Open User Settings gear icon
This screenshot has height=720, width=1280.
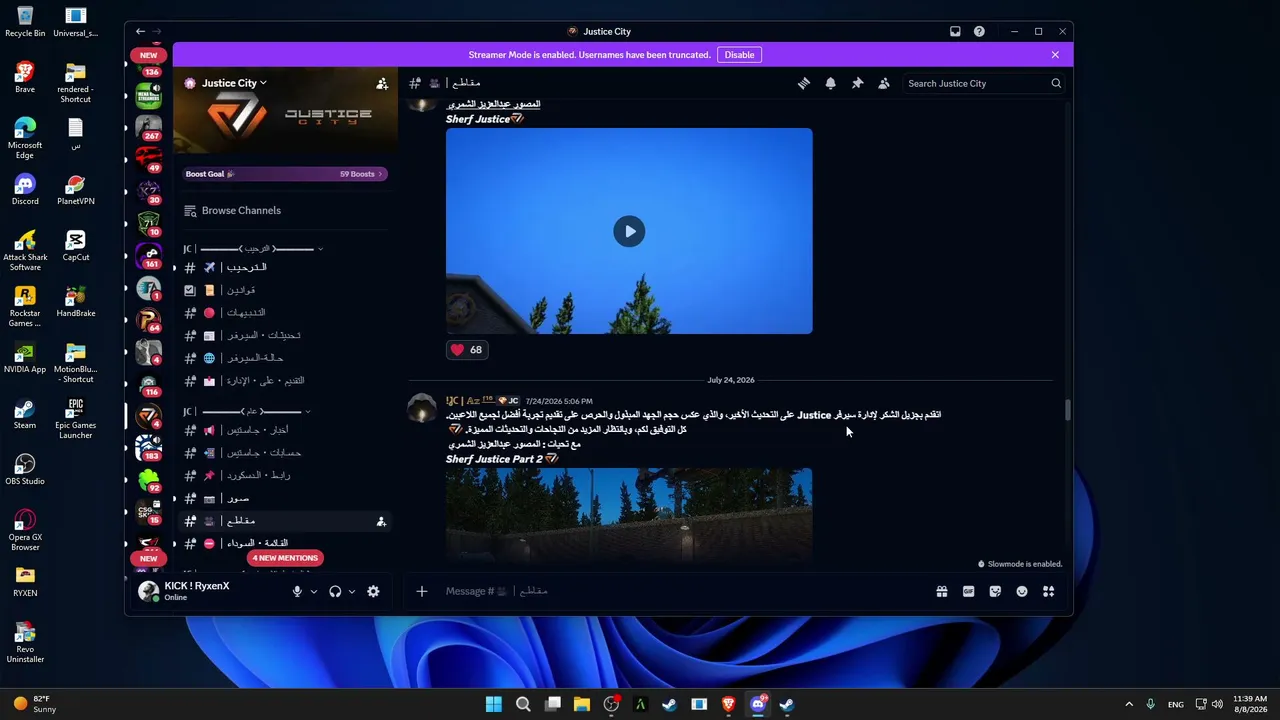pos(373,591)
